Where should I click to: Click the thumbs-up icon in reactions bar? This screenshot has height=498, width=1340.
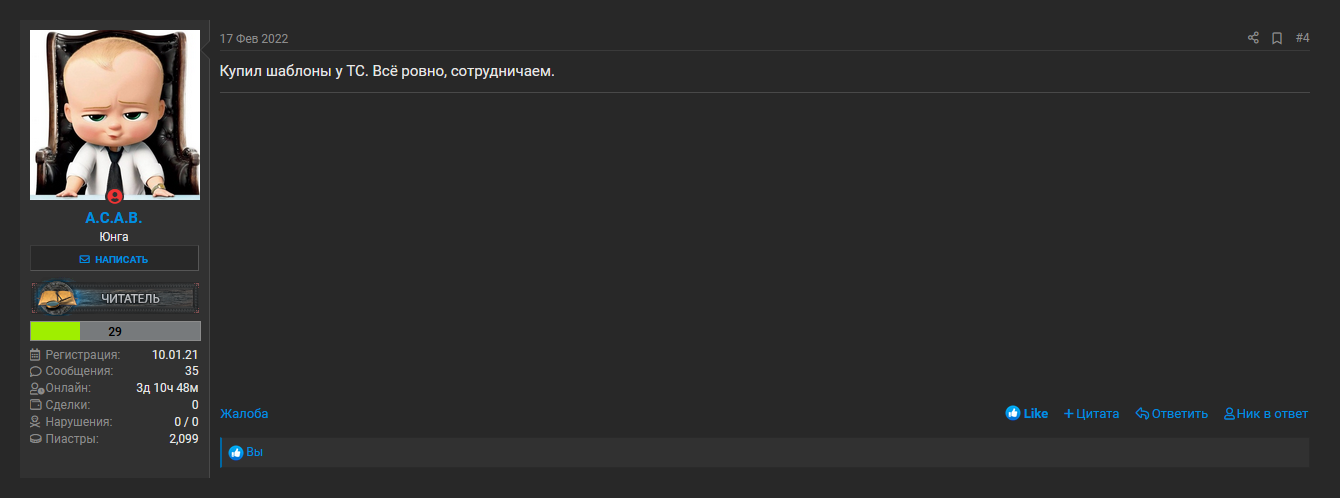point(236,453)
